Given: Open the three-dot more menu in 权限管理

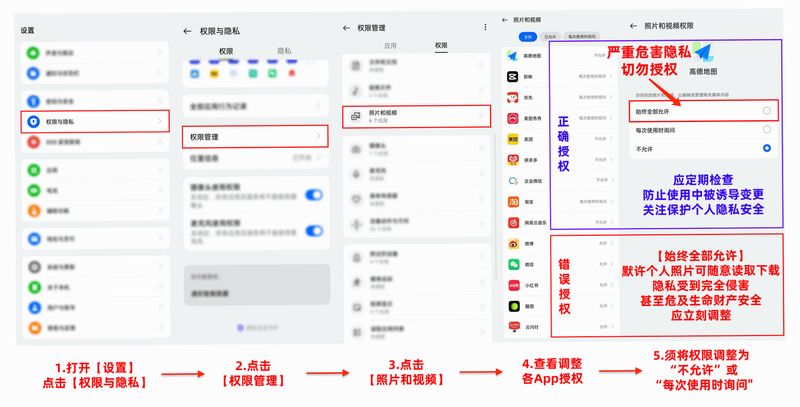Looking at the screenshot, I should [485, 27].
